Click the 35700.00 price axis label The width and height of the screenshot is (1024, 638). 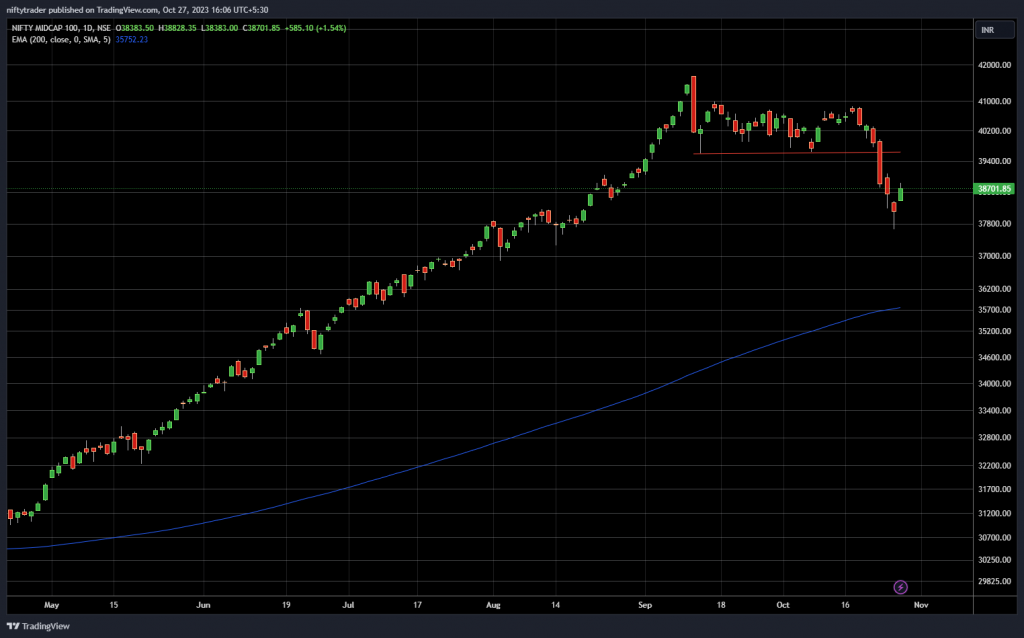pyautogui.click(x=995, y=310)
